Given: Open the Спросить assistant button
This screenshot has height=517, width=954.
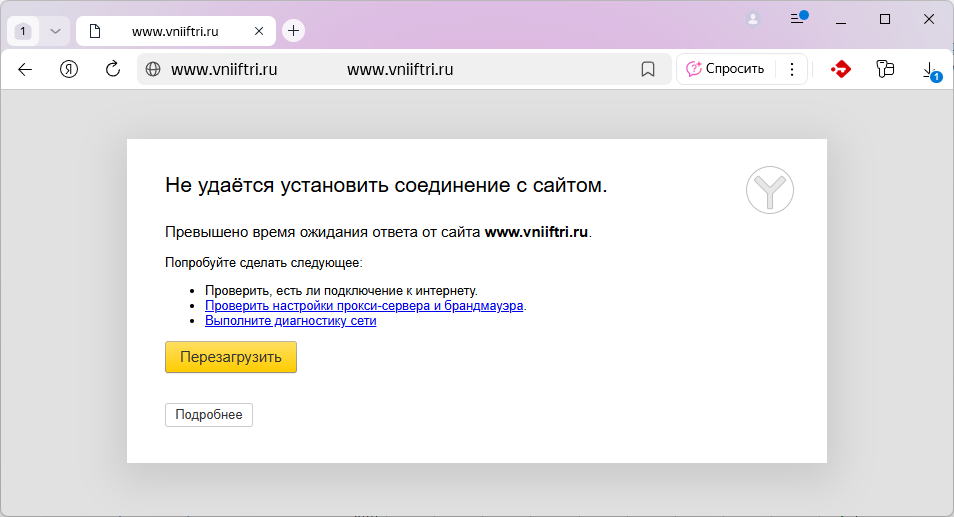Looking at the screenshot, I should tap(725, 69).
